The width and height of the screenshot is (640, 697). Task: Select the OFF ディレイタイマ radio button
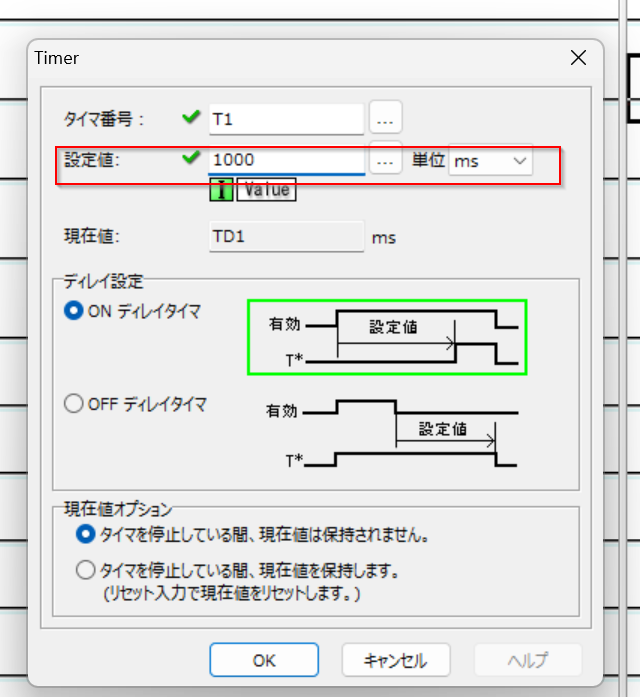(x=74, y=404)
